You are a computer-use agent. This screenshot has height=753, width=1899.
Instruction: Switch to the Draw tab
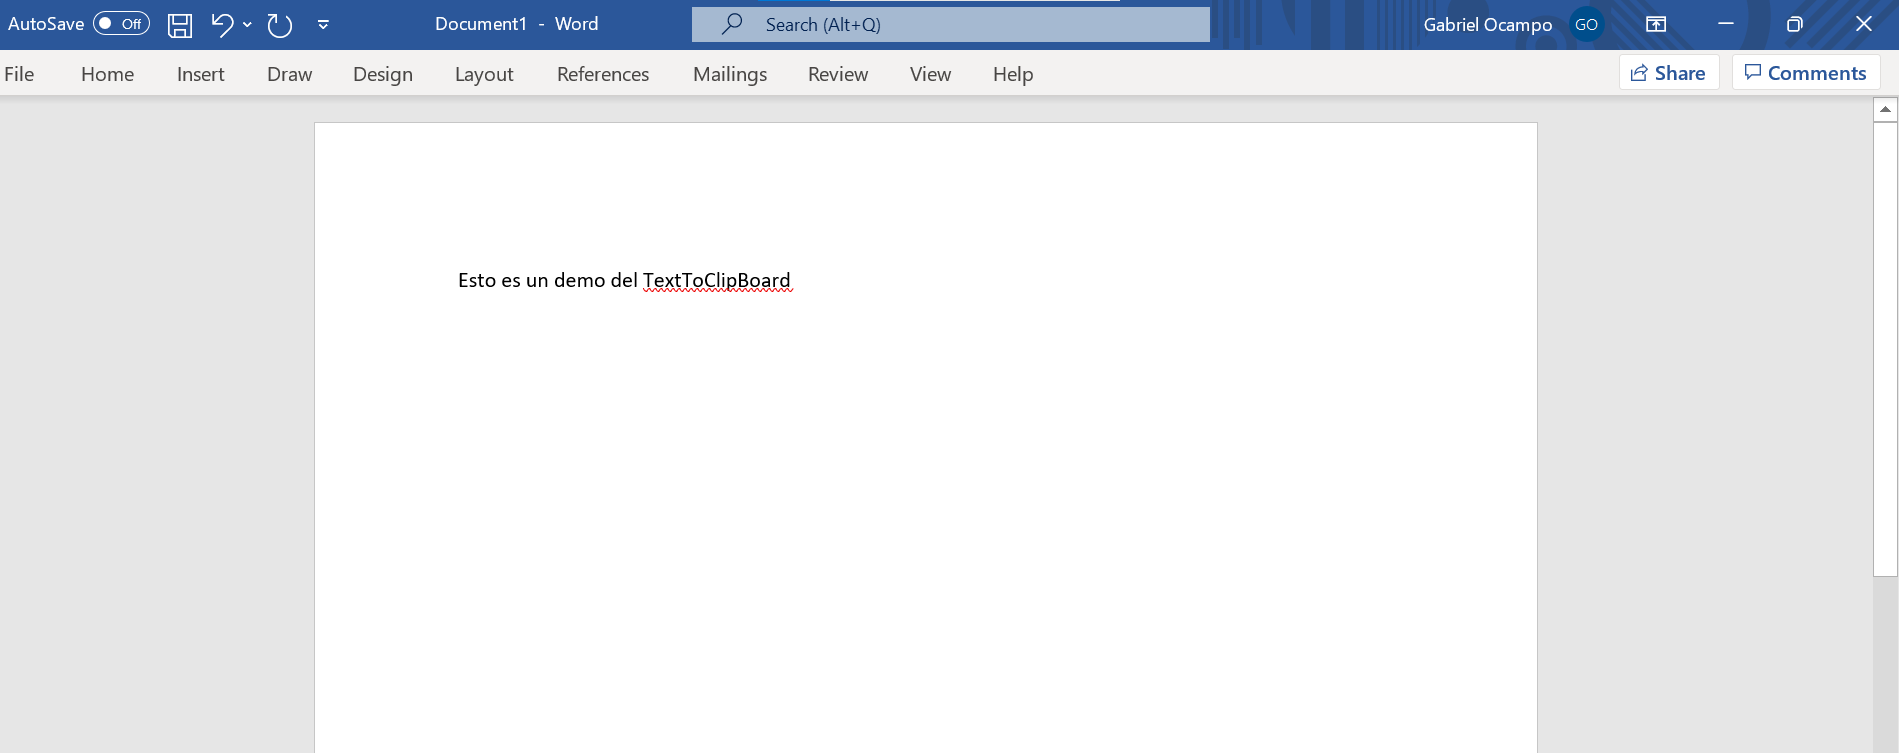(x=290, y=74)
